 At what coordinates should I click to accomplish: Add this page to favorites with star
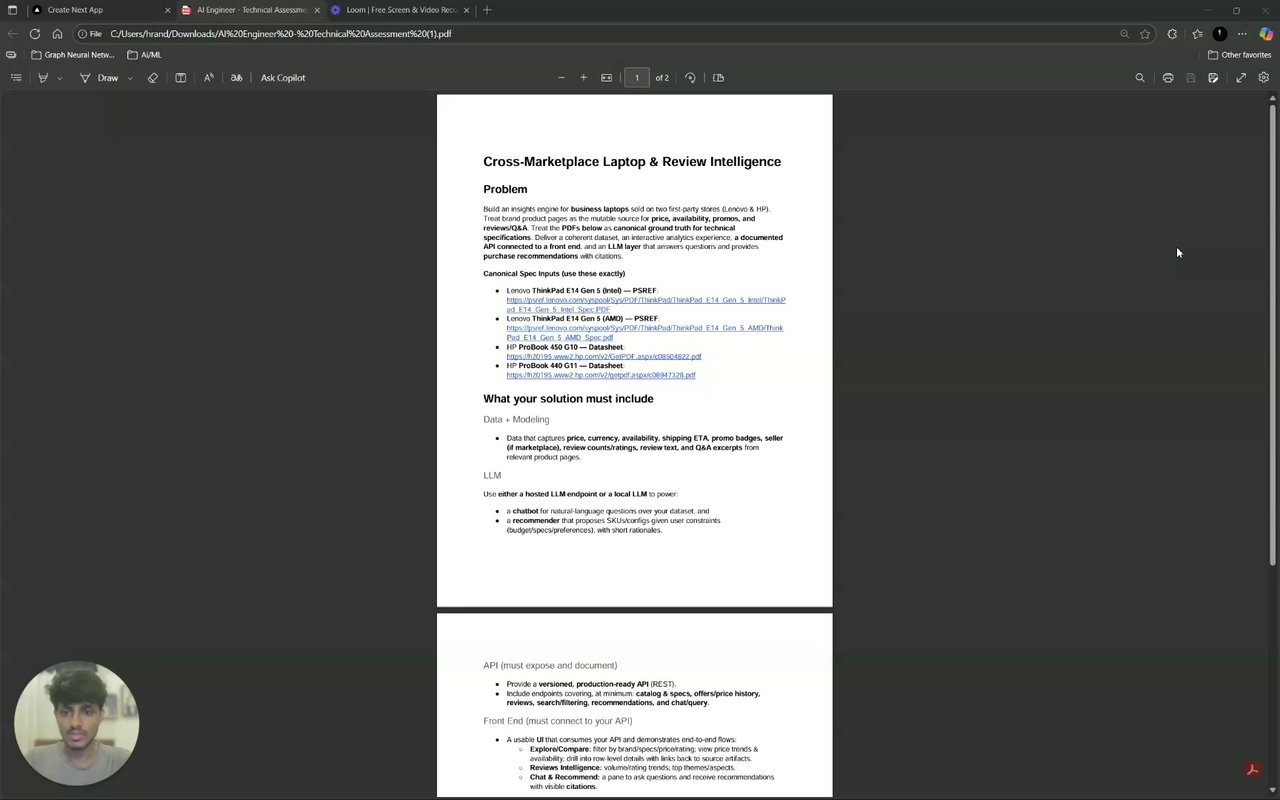(1145, 34)
